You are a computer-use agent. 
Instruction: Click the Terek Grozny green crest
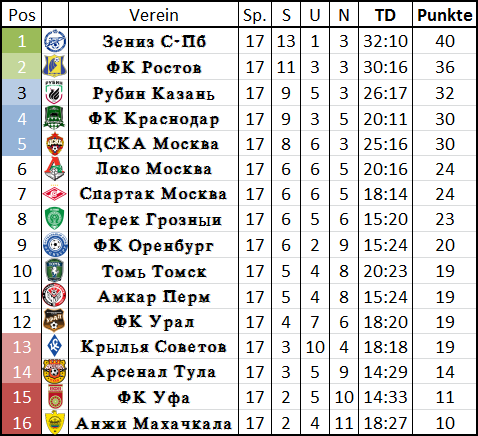[x=55, y=219]
